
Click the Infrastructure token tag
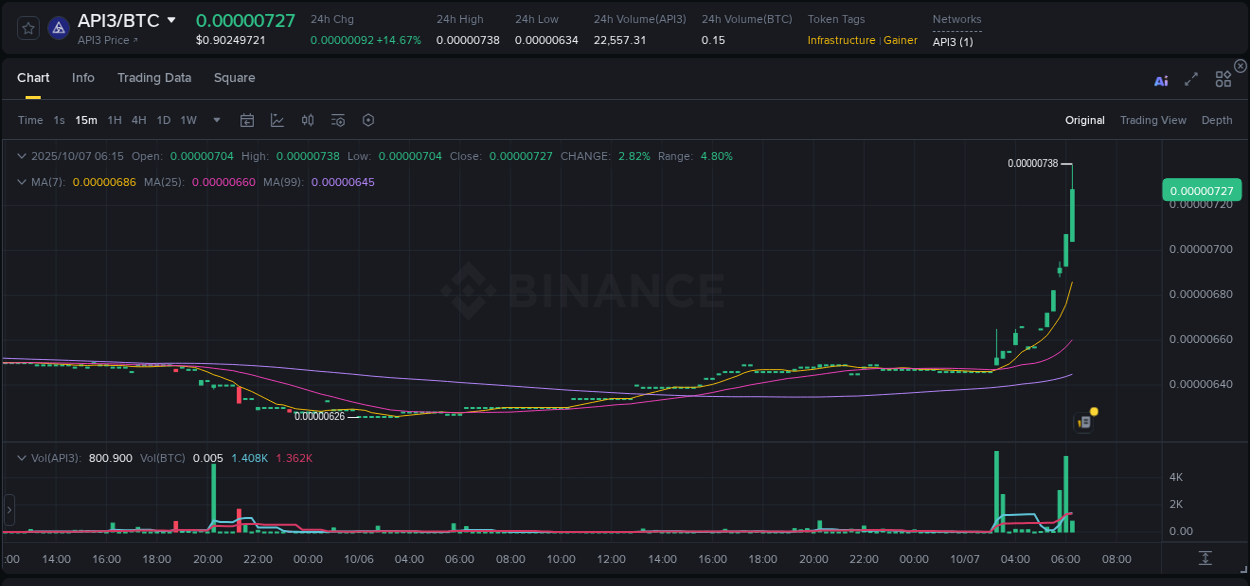pos(841,41)
